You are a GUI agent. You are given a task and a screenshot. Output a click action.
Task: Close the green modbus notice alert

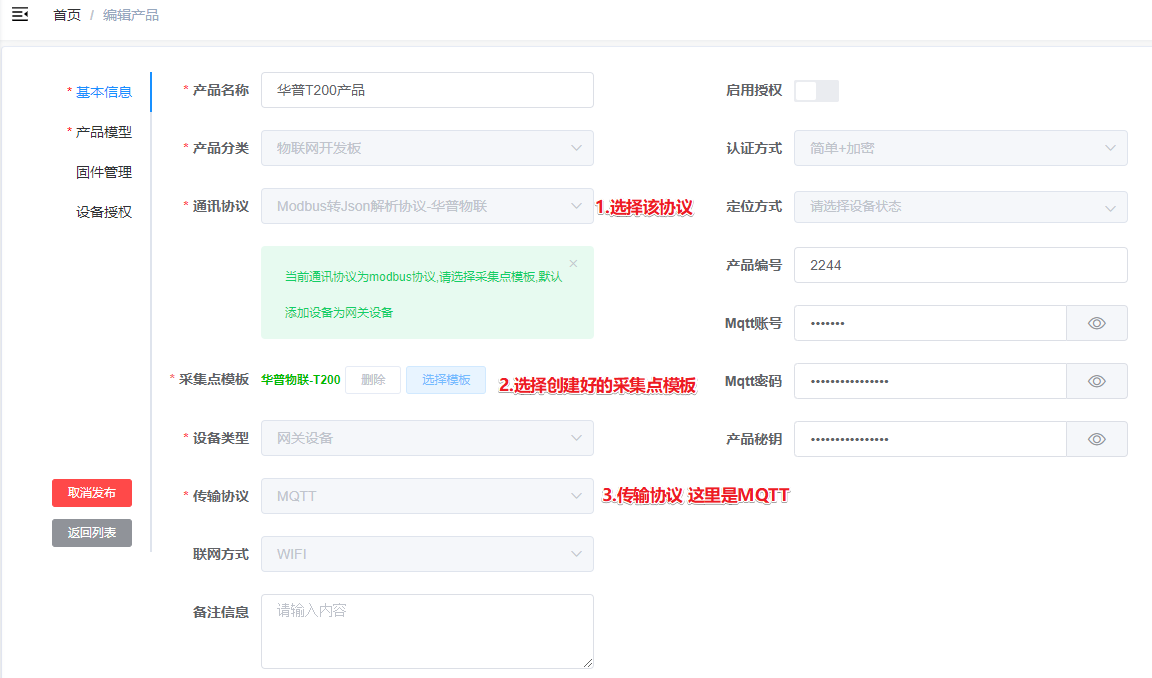pos(573,263)
